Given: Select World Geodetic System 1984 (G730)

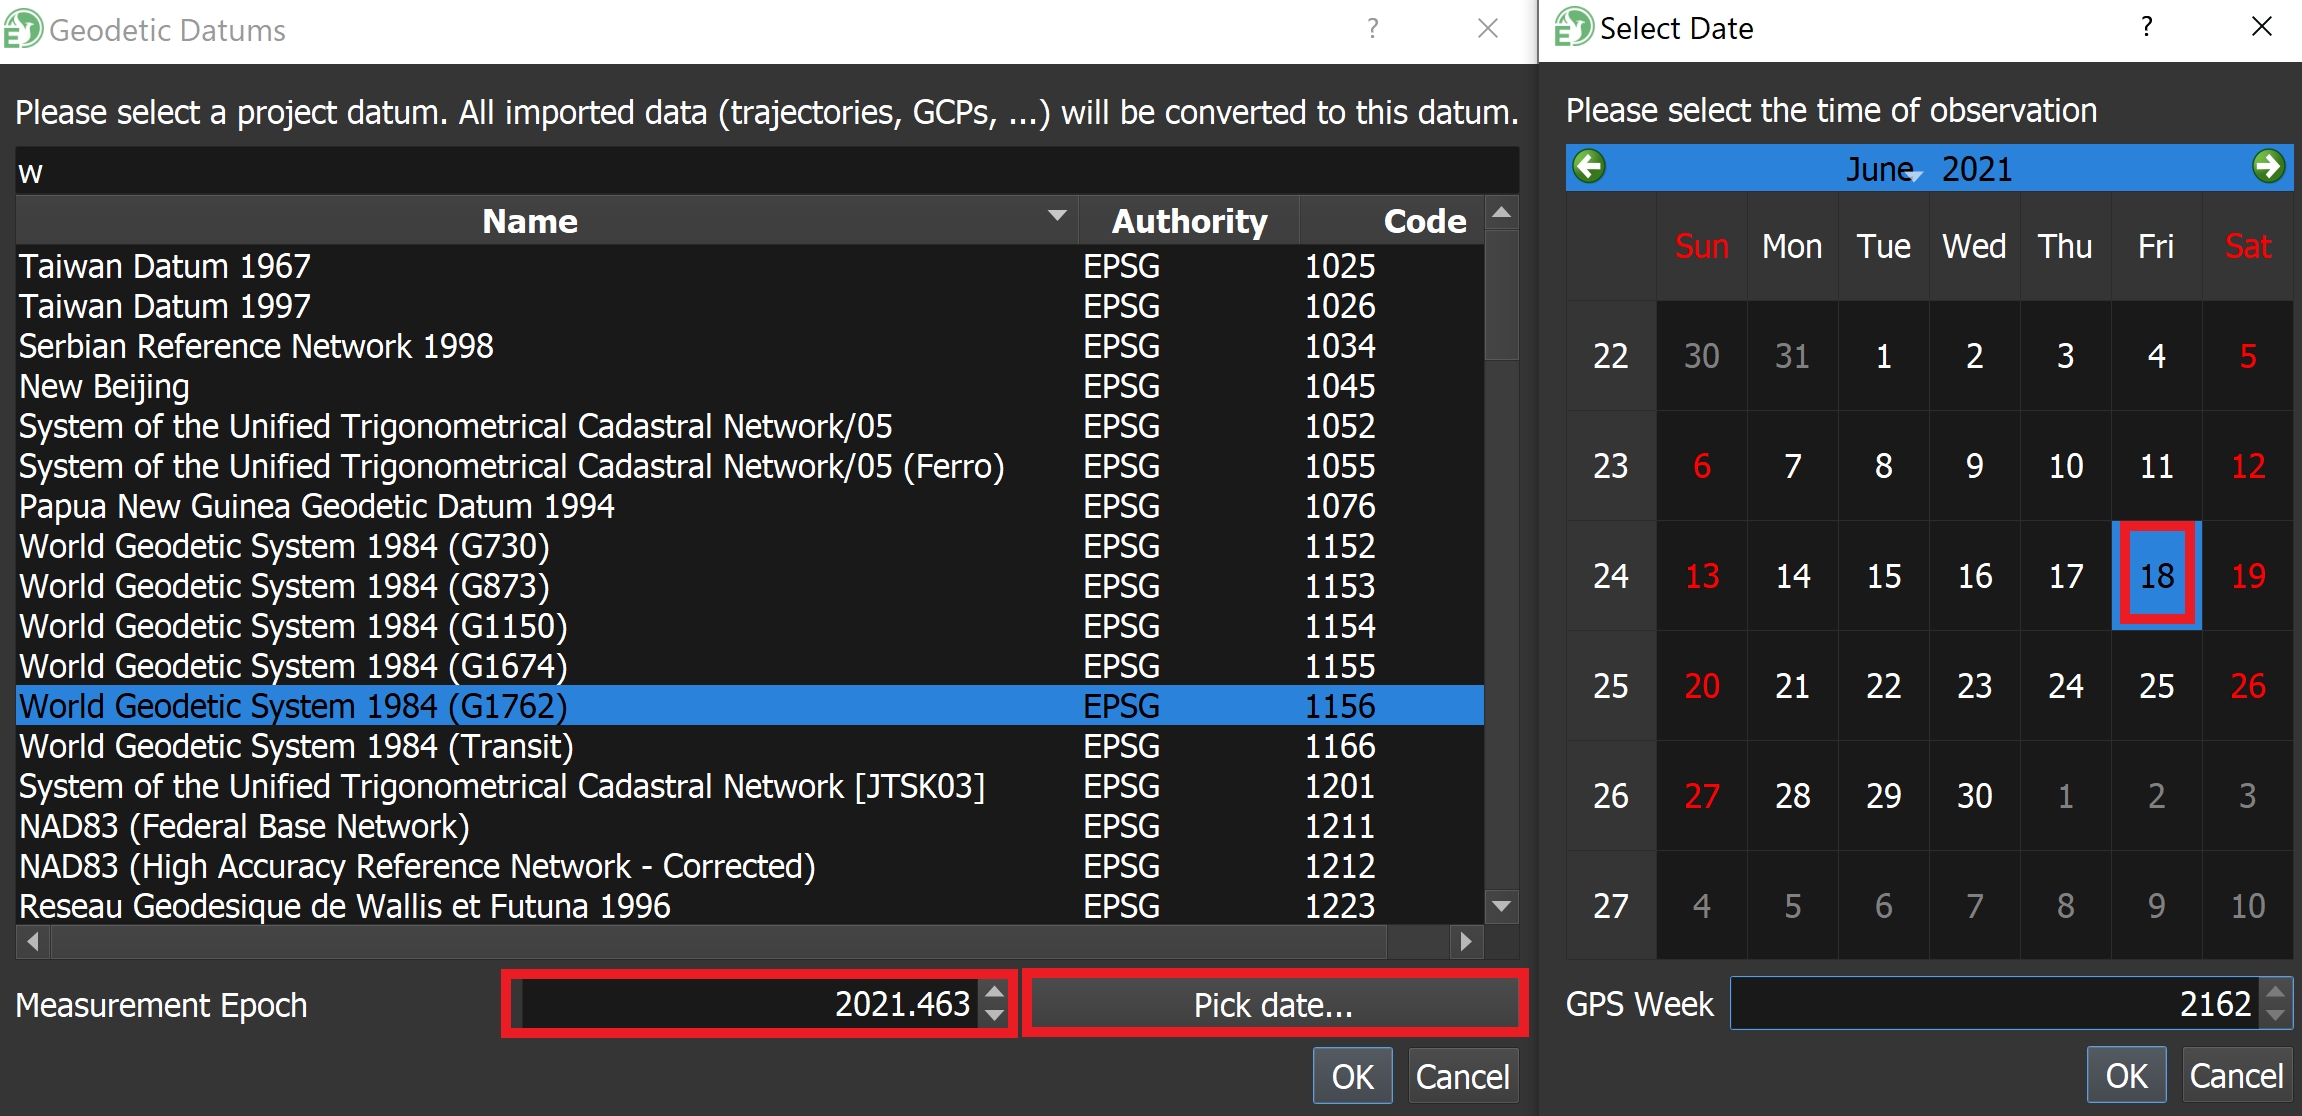Looking at the screenshot, I should coord(749,546).
